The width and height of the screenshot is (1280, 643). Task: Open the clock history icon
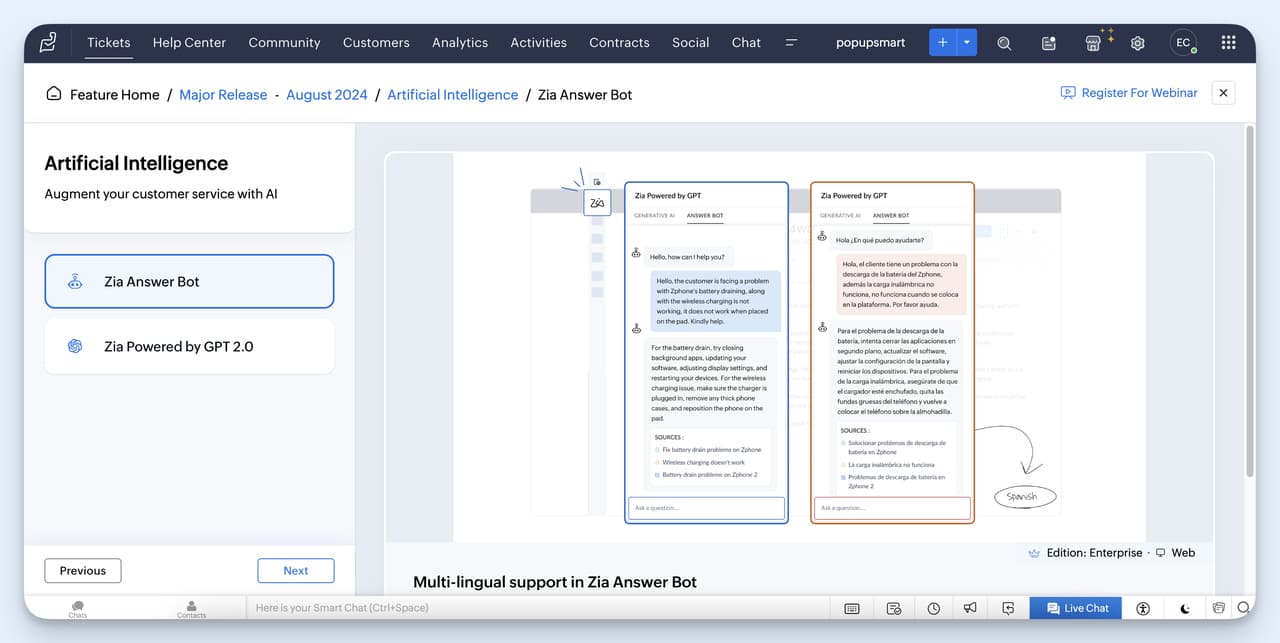[x=933, y=608]
